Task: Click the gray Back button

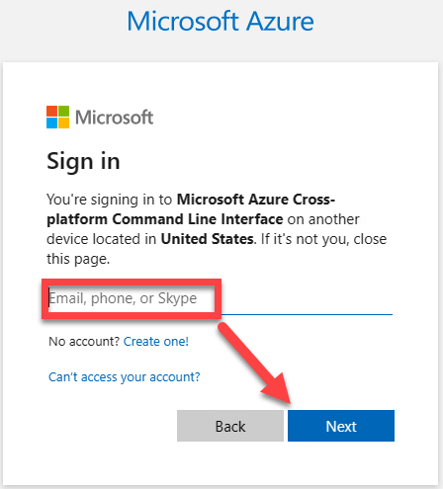Action: point(230,426)
